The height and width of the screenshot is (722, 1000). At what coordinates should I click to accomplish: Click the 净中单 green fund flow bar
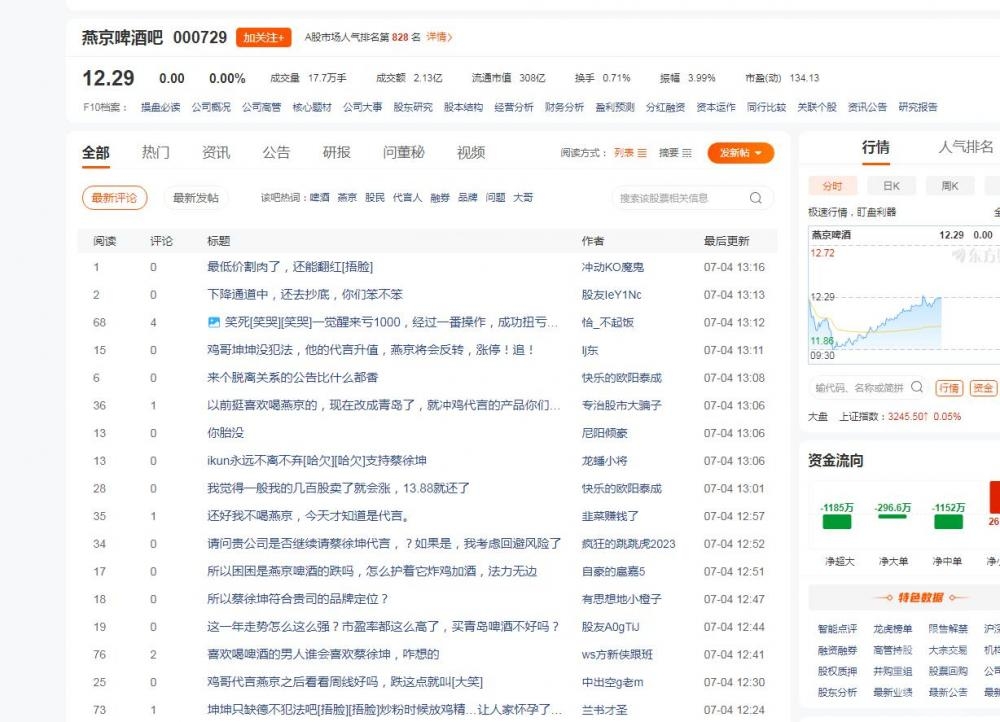pos(948,522)
